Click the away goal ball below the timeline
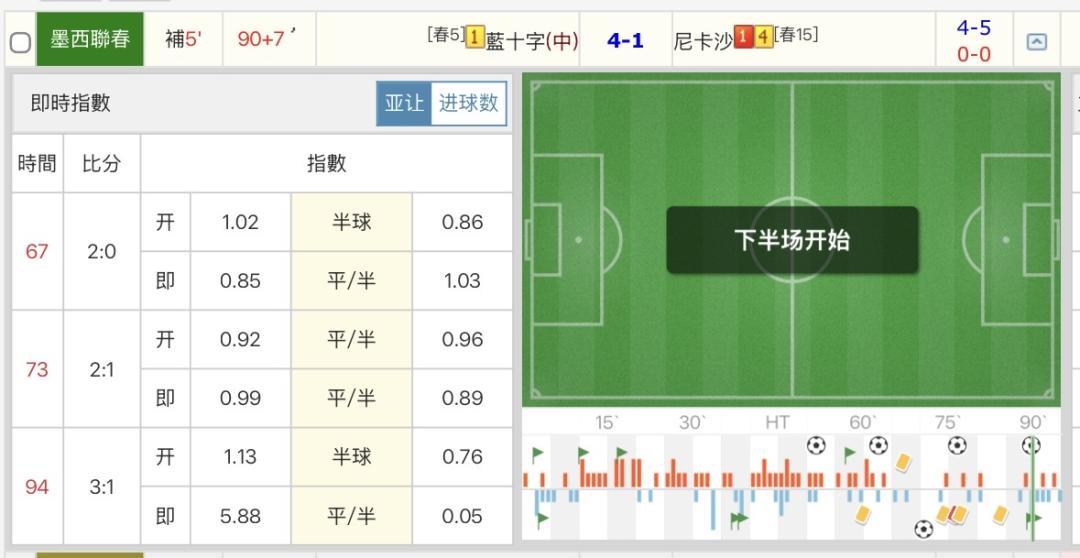Screen dimensions: 1080x558 click(x=923, y=528)
